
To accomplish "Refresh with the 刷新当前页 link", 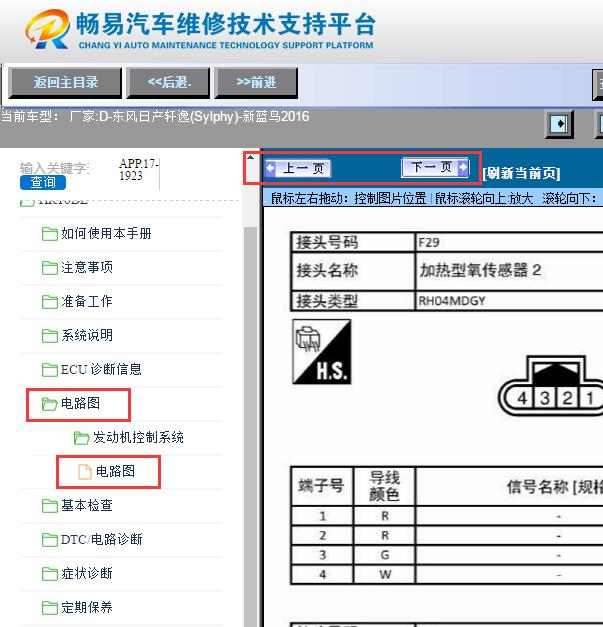I will pyautogui.click(x=521, y=173).
